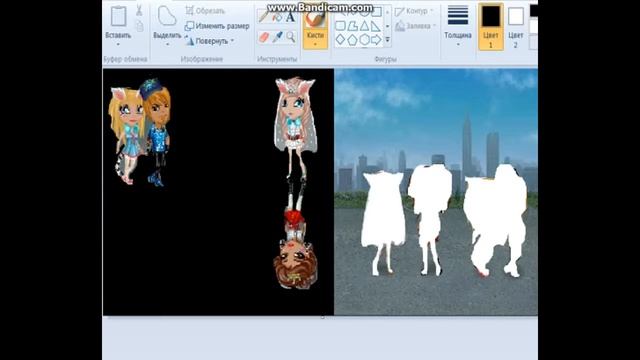Select the diamond shape

pos(340,40)
